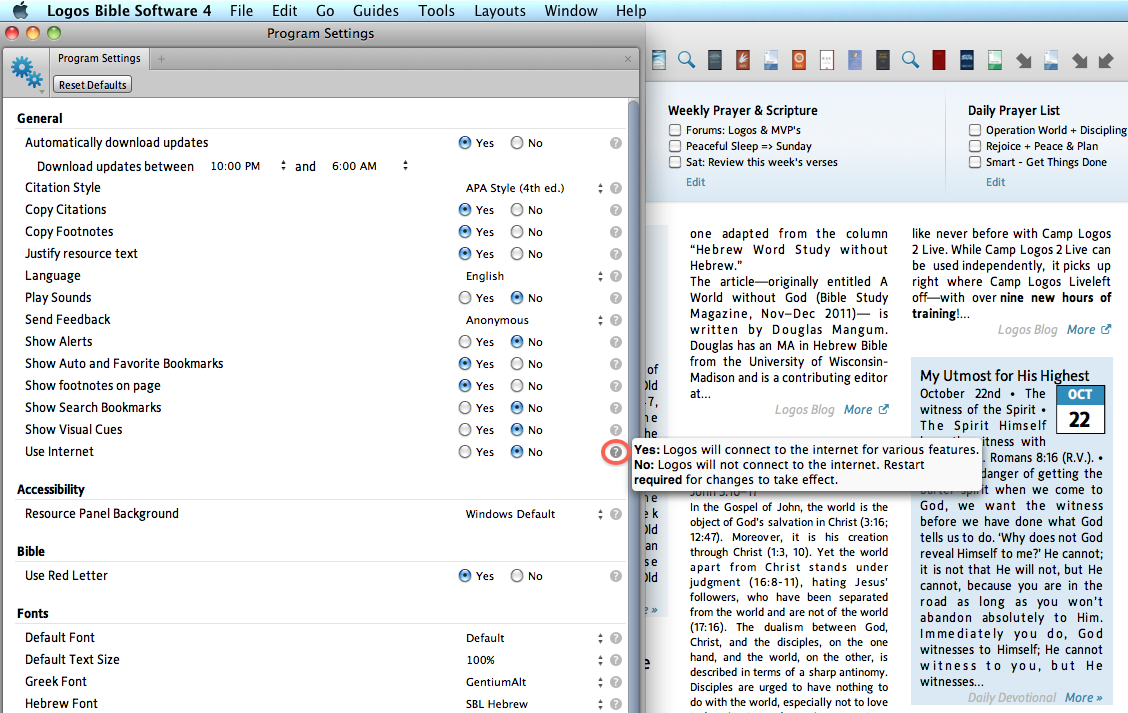The width and height of the screenshot is (1128, 713).
Task: Open the Greek Font GentiumAlt dropdown
Action: click(x=533, y=682)
